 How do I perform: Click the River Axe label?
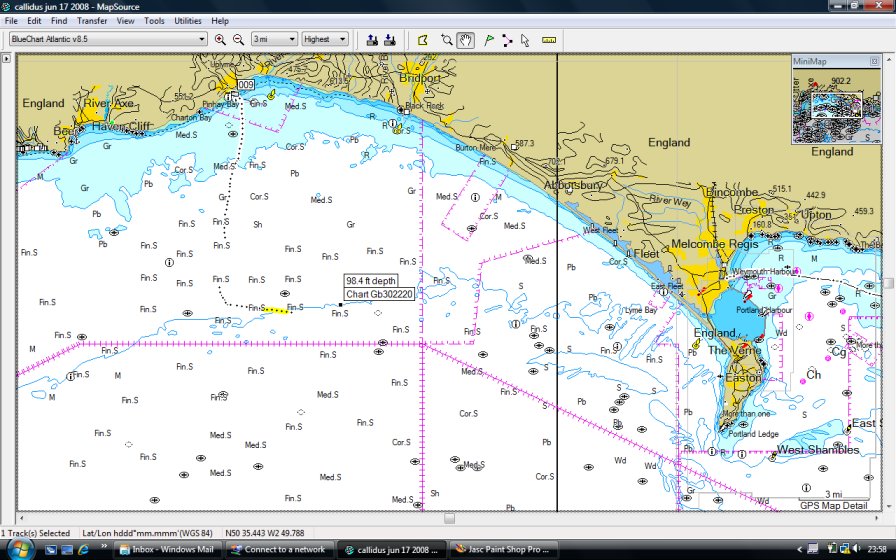tap(109, 103)
